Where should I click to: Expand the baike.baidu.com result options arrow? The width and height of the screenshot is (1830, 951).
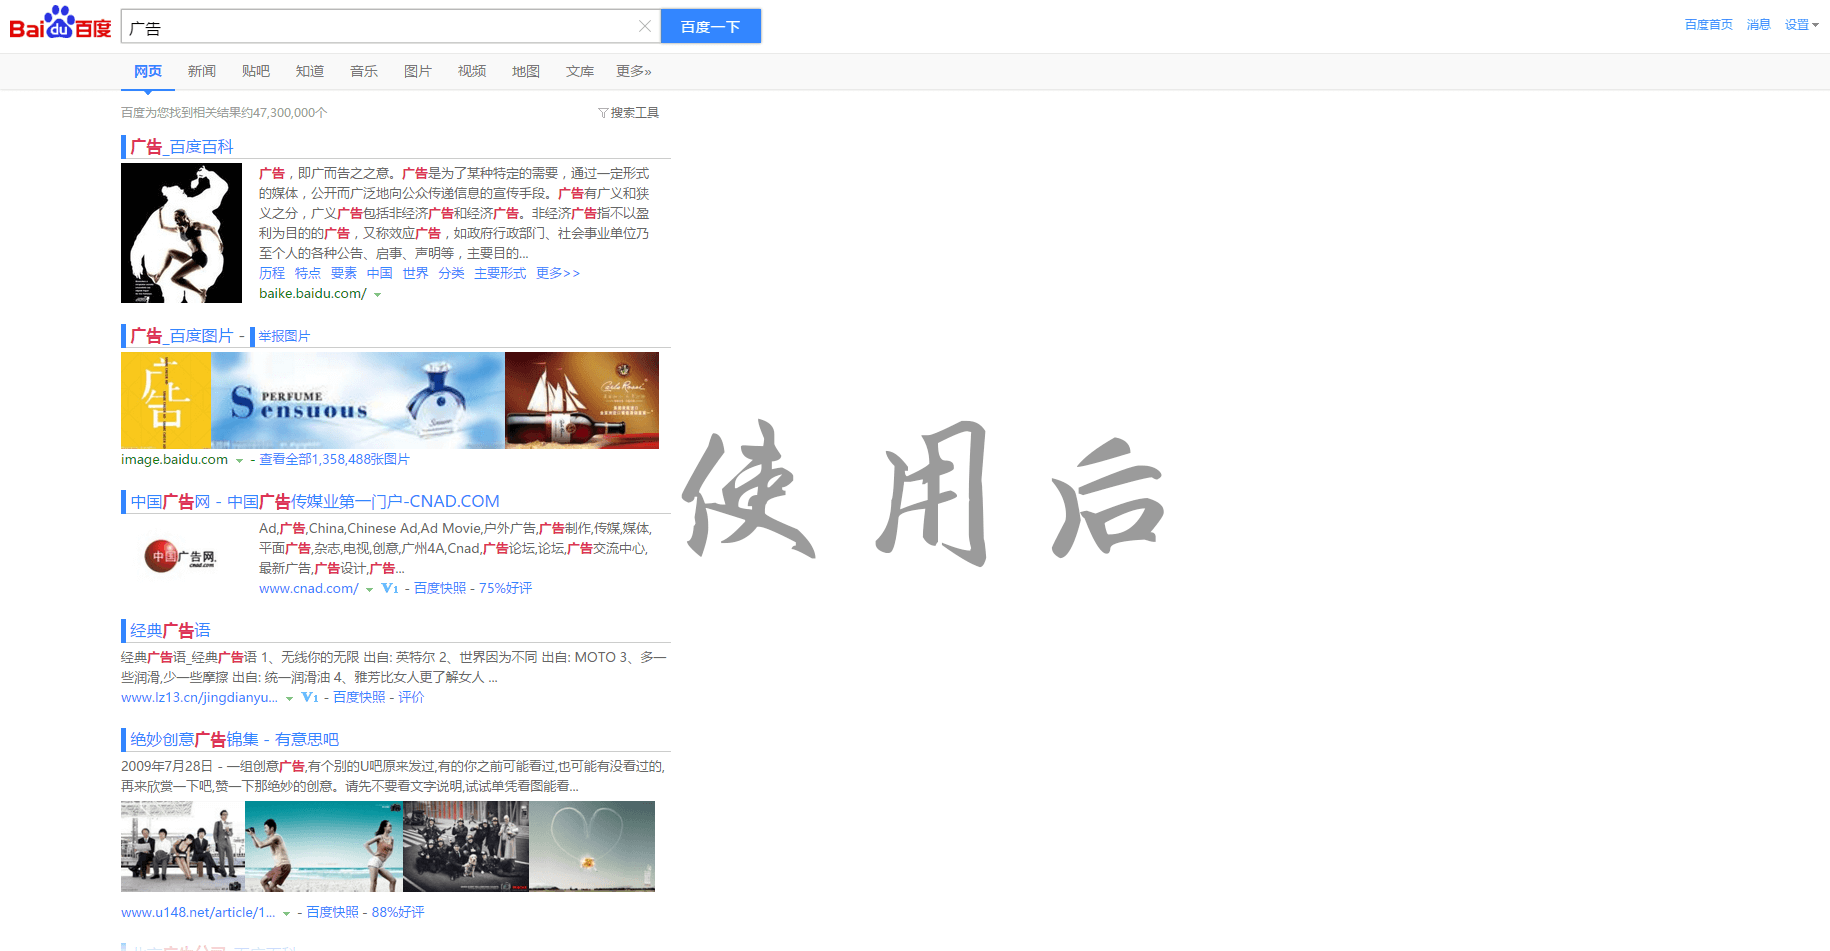pos(378,293)
